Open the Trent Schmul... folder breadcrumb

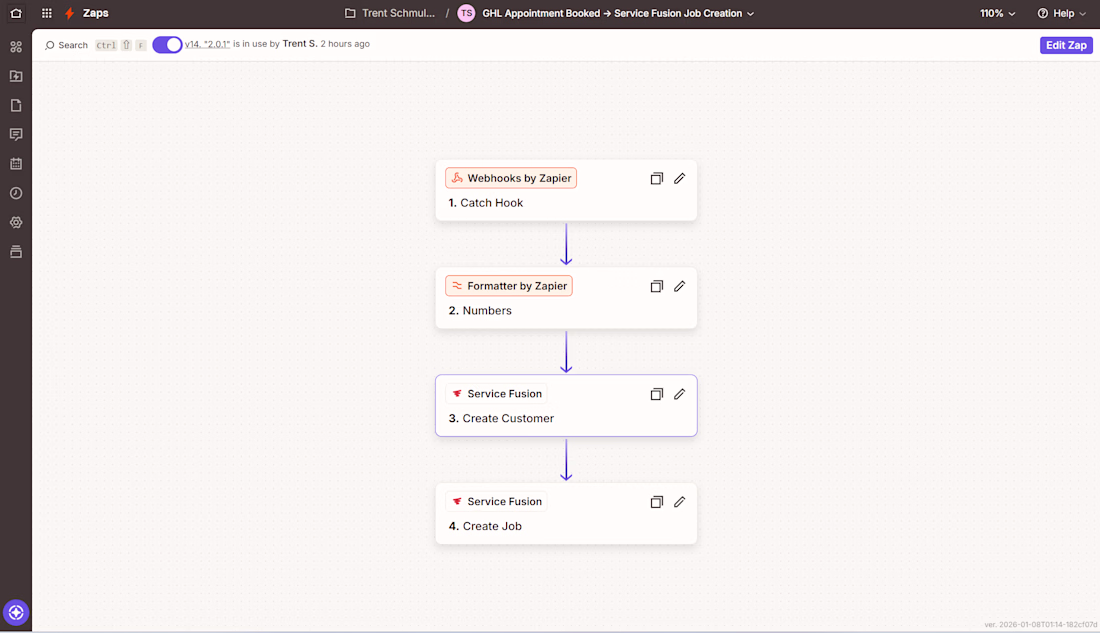coord(390,13)
